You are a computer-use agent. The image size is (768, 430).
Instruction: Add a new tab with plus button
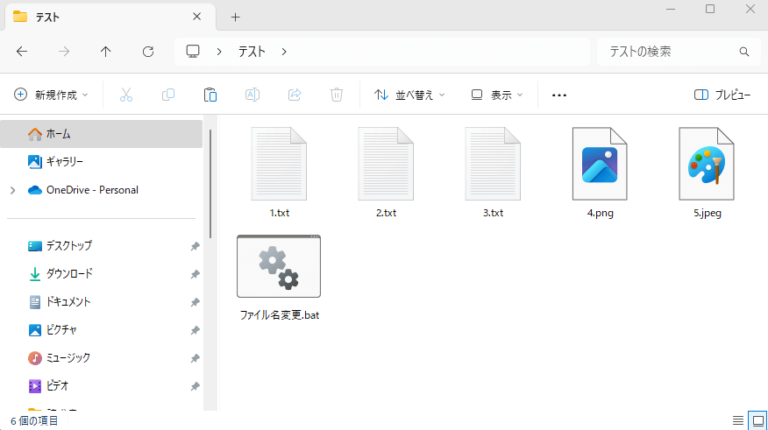click(x=235, y=17)
